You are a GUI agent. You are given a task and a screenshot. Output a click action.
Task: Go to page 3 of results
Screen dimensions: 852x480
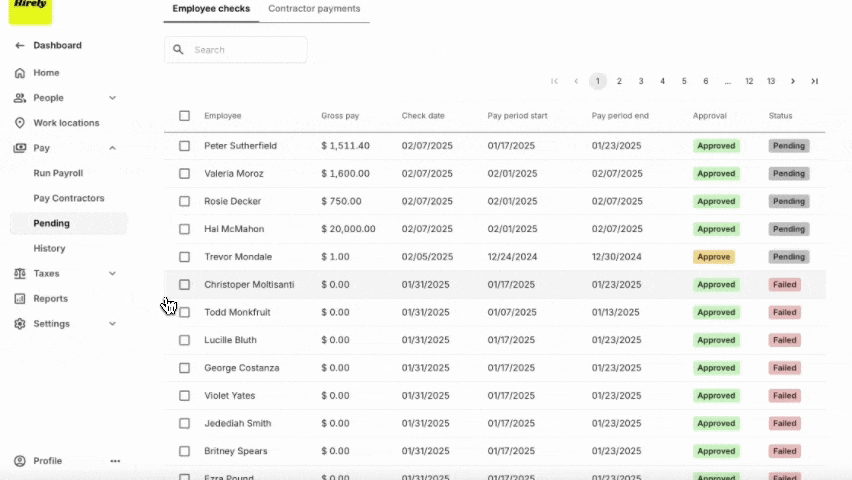point(641,81)
